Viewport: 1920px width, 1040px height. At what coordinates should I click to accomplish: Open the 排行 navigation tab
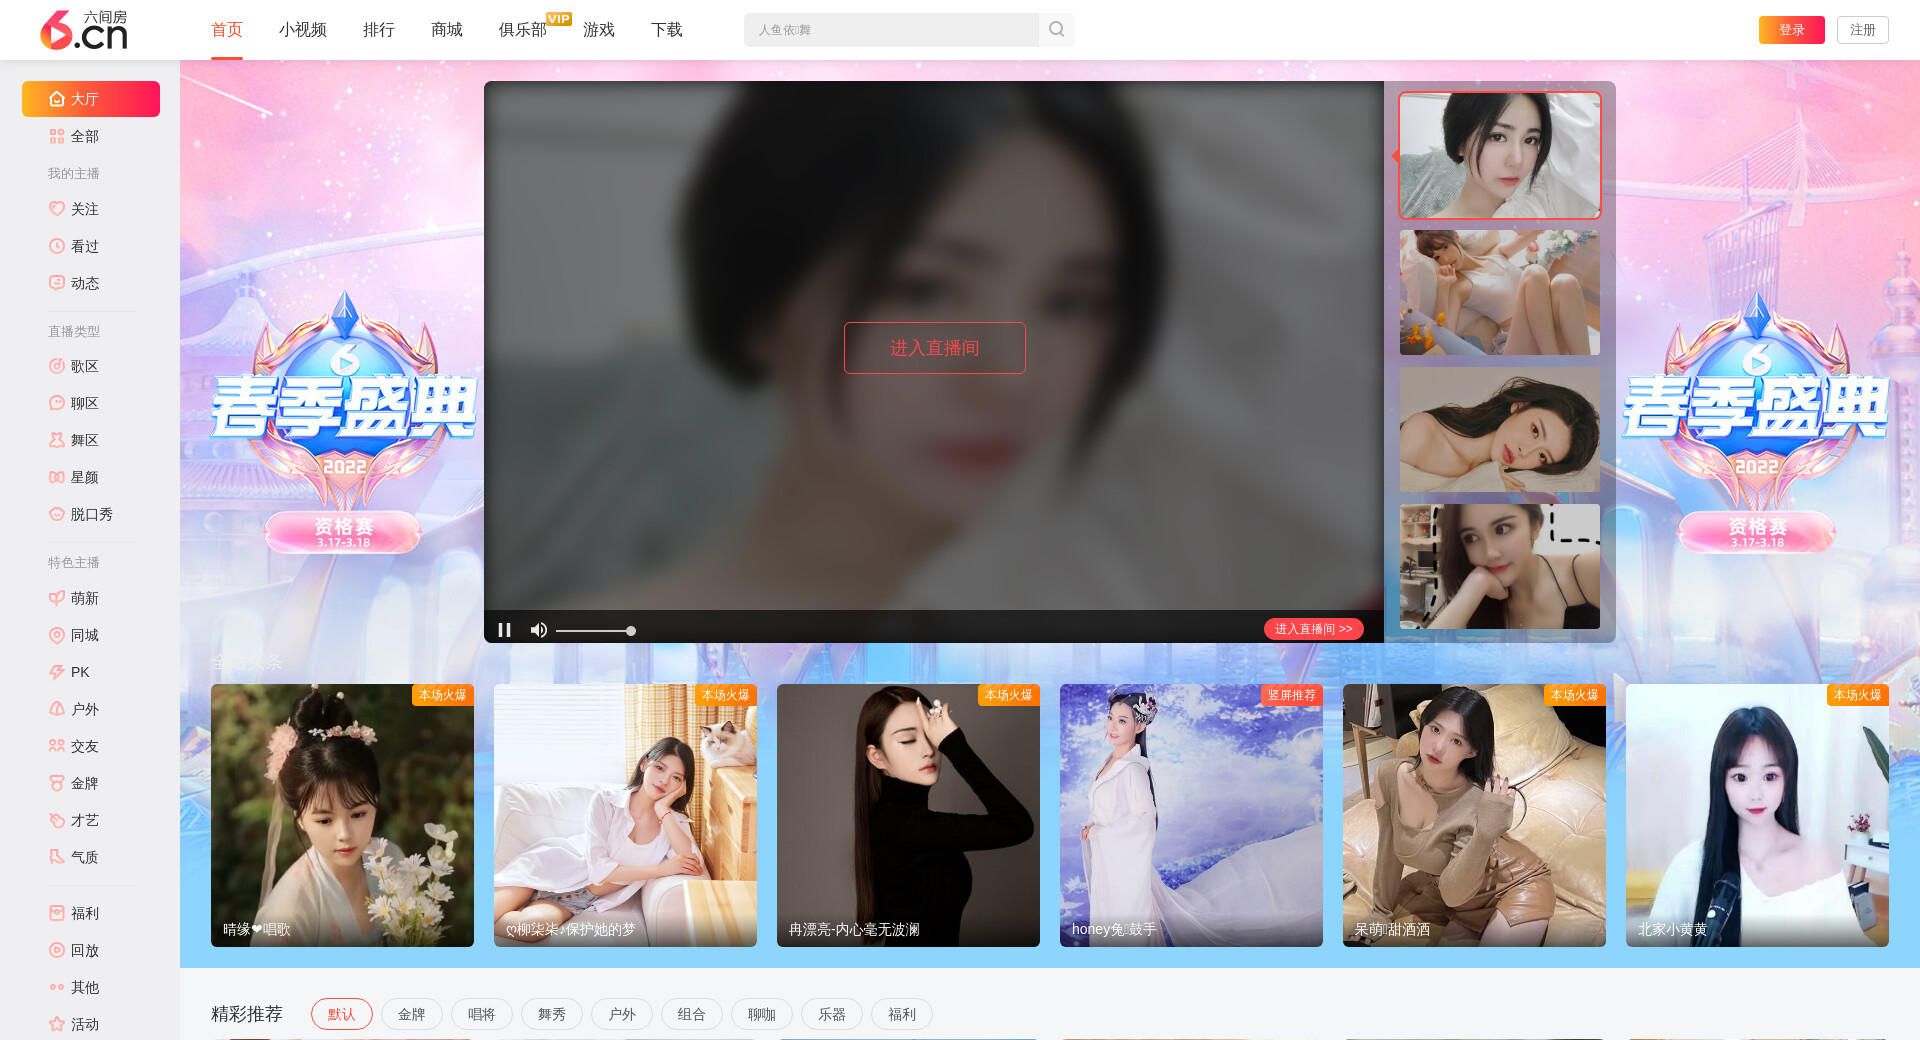[x=379, y=30]
